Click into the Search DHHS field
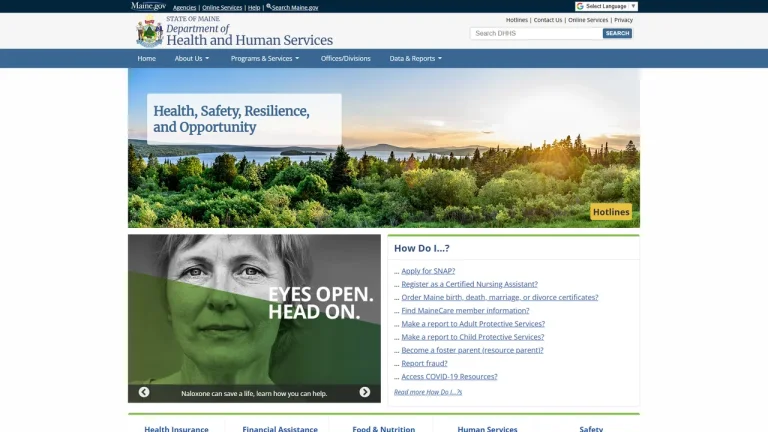Image resolution: width=768 pixels, height=432 pixels. coord(536,33)
